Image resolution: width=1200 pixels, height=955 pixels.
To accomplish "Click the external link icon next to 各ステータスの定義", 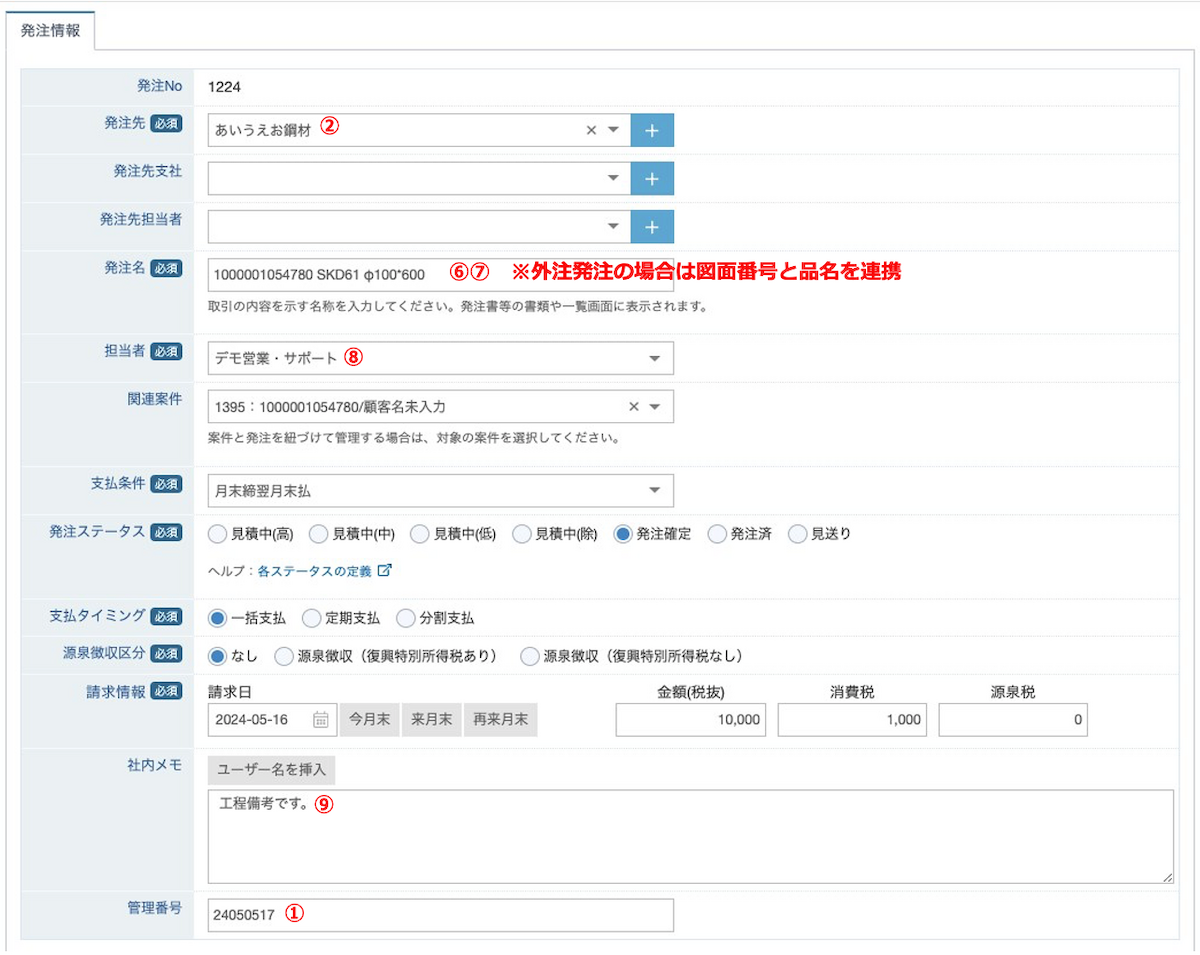I will click(384, 571).
